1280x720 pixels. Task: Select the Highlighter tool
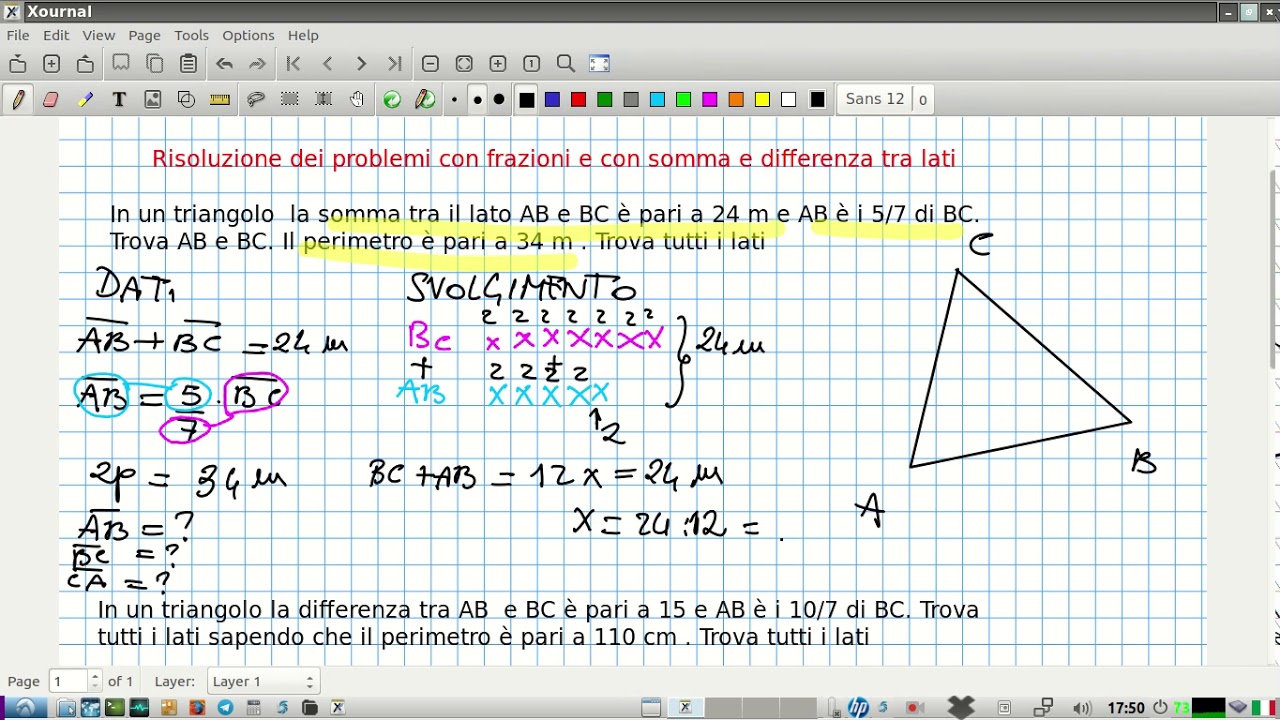pyautogui.click(x=85, y=99)
